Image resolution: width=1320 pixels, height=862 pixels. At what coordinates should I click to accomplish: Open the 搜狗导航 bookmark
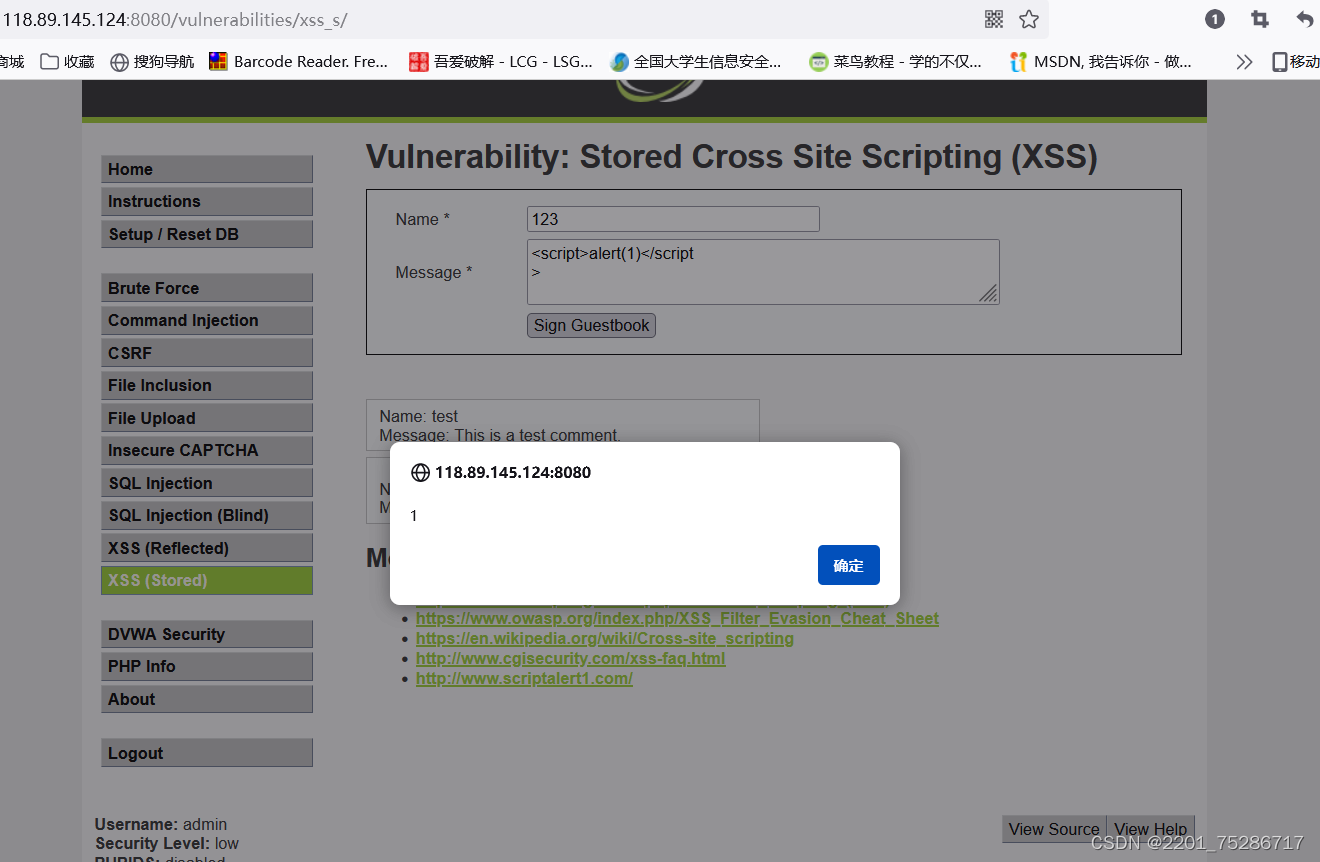[152, 62]
